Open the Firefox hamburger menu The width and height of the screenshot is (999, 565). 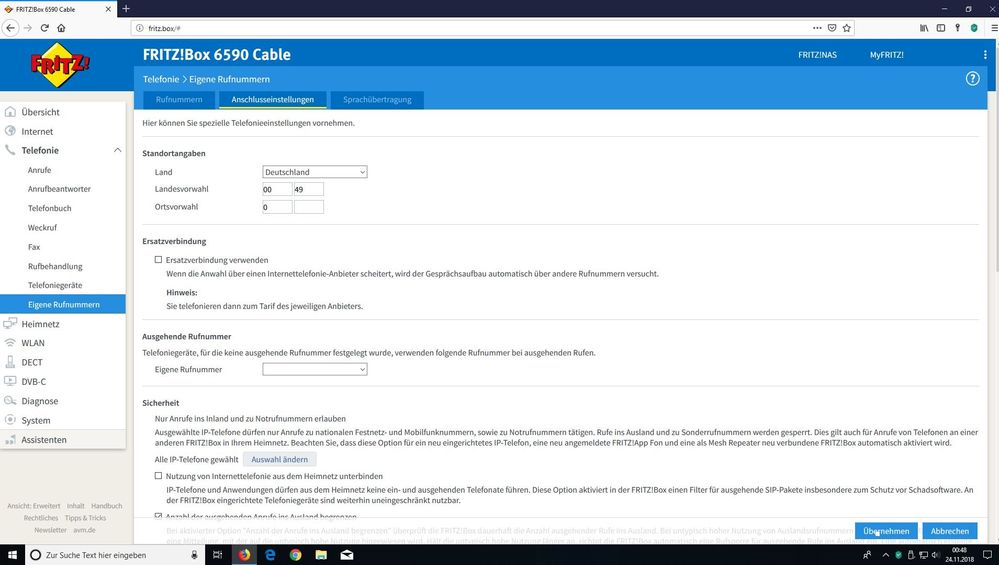coord(994,28)
